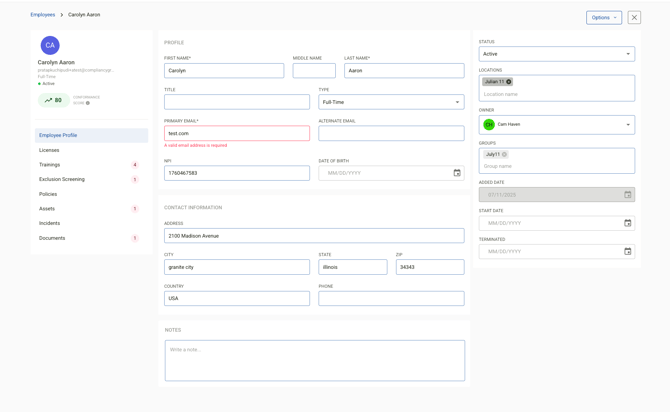Open the Start Date calendar icon

(x=627, y=223)
